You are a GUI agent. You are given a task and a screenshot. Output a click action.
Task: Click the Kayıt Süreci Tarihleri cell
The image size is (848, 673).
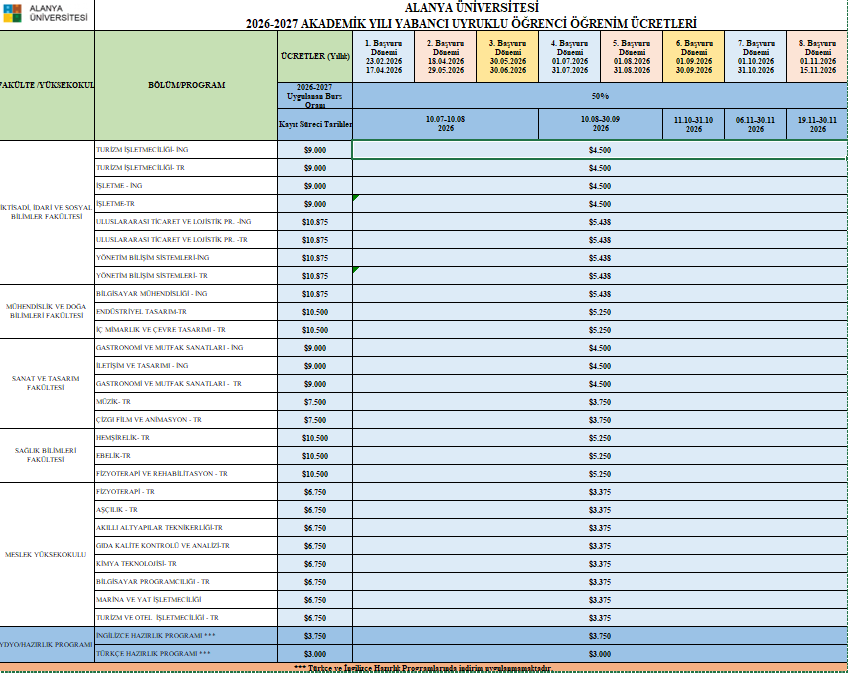tap(315, 124)
